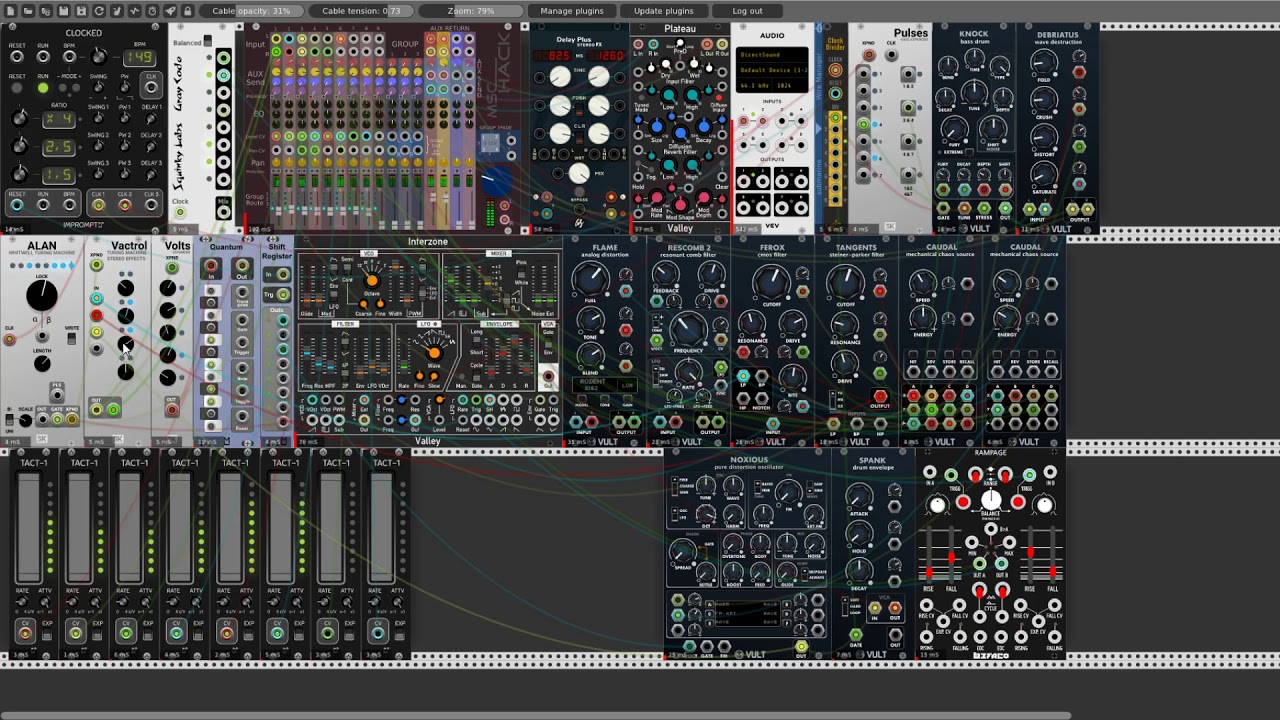The width and height of the screenshot is (1280, 720).
Task: Click the Manage plugins button
Action: pyautogui.click(x=572, y=11)
